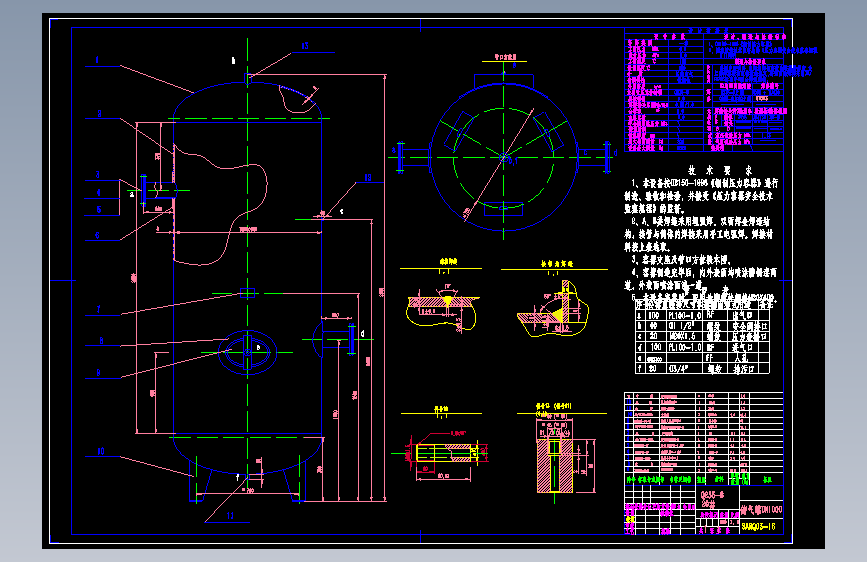867x562 pixels.
Task: Click the SARQ03-16 drawing number
Action: [x=758, y=527]
